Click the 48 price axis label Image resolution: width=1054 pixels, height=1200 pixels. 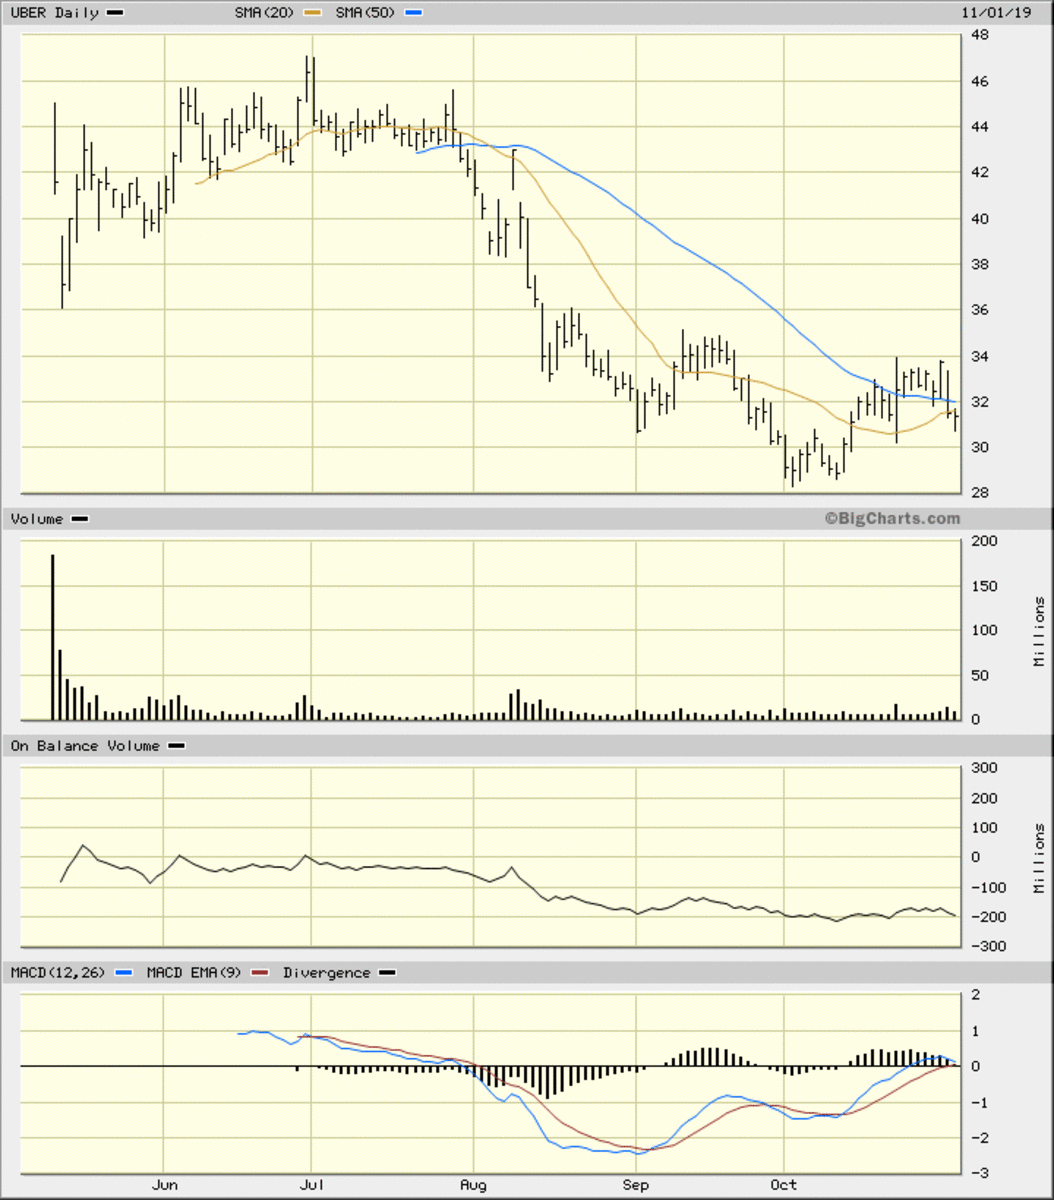point(980,35)
